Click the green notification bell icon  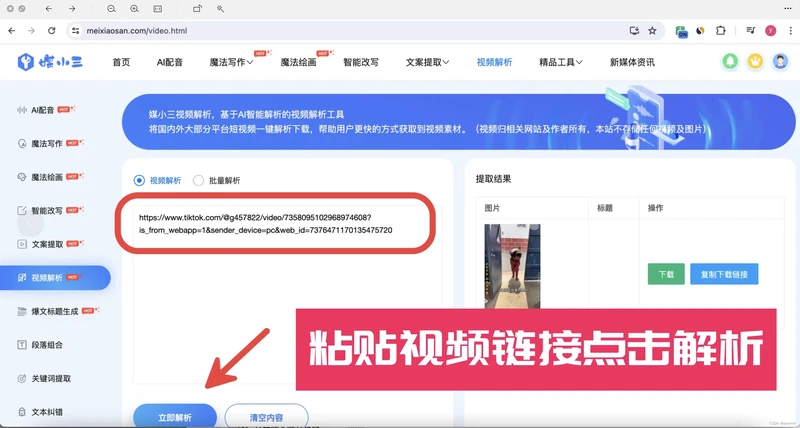coord(731,62)
